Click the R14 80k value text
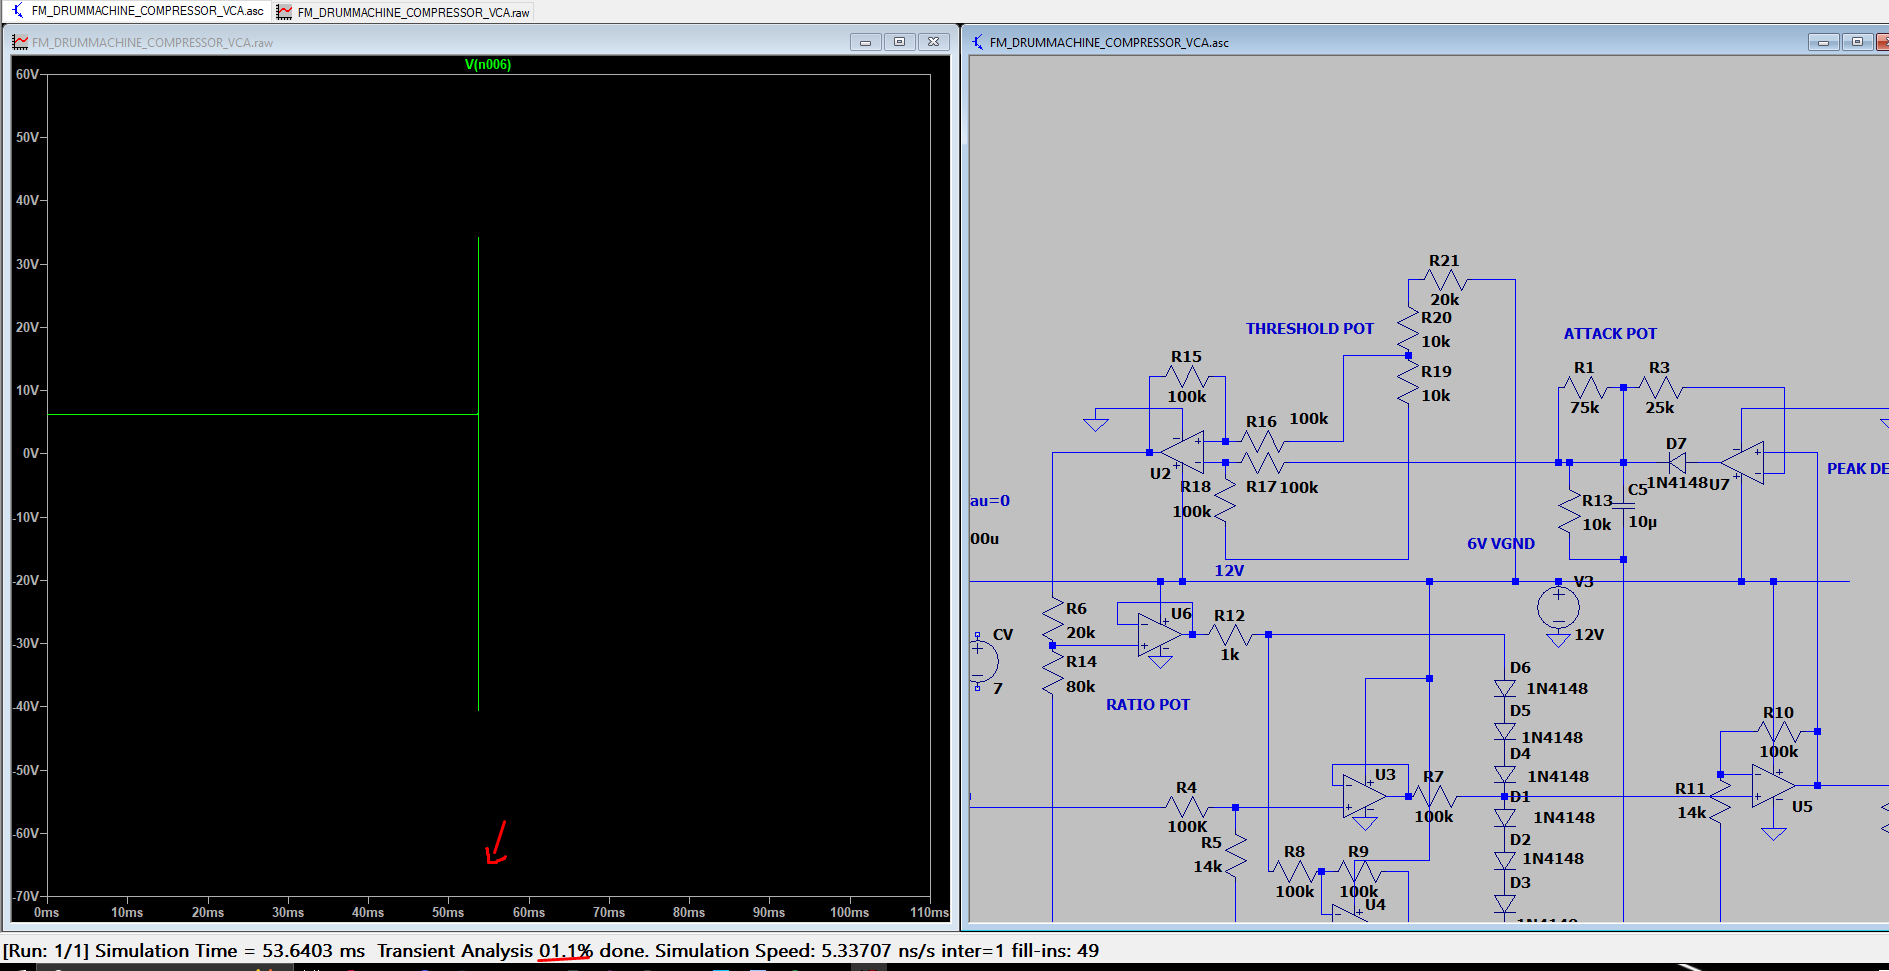The height and width of the screenshot is (971, 1889). (x=1080, y=687)
